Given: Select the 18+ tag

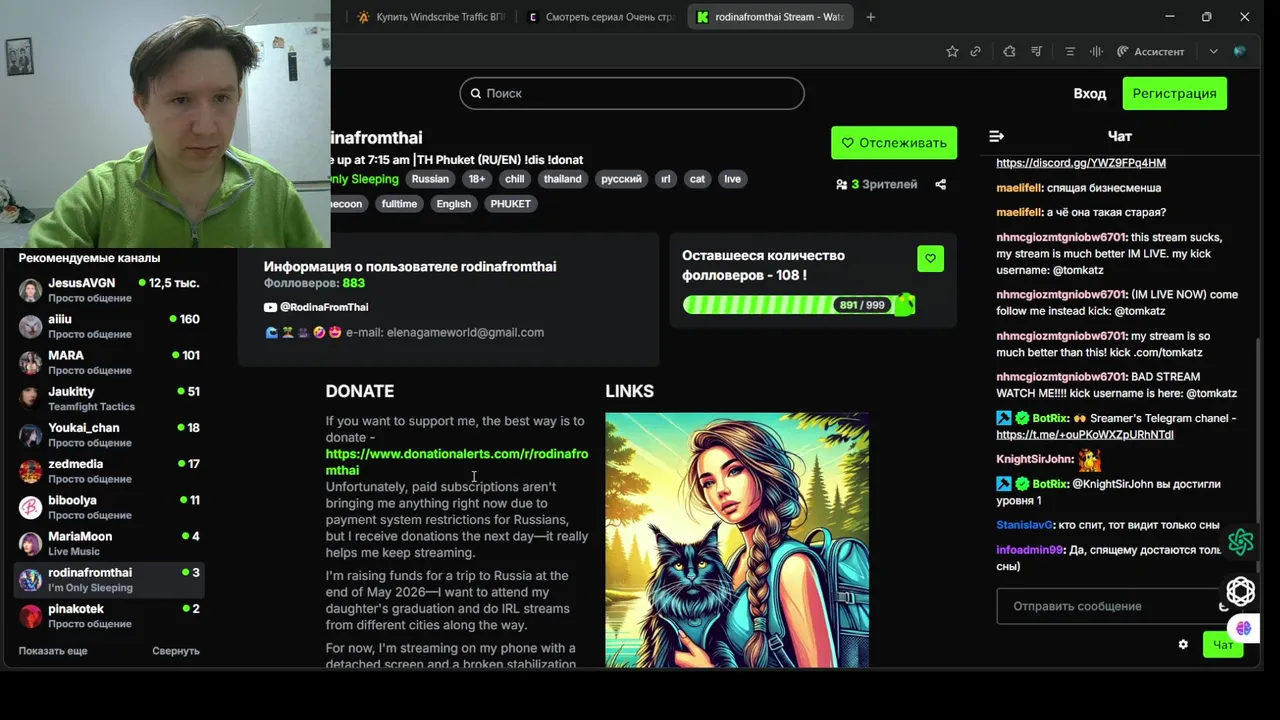Looking at the screenshot, I should pyautogui.click(x=477, y=179).
